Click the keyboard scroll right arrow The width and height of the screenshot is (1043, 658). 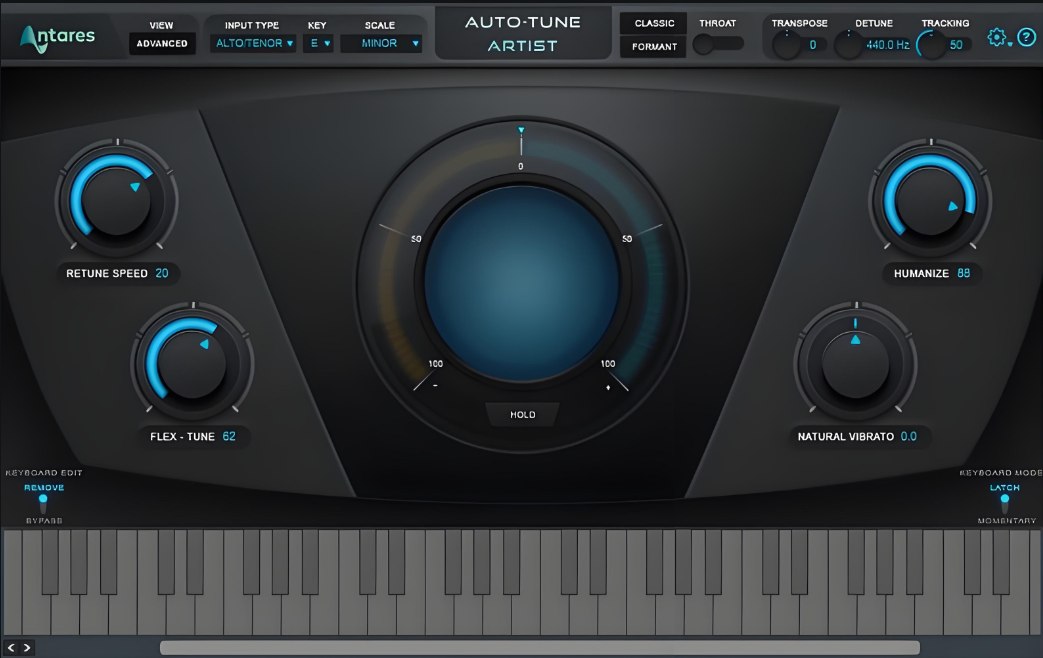(27, 647)
